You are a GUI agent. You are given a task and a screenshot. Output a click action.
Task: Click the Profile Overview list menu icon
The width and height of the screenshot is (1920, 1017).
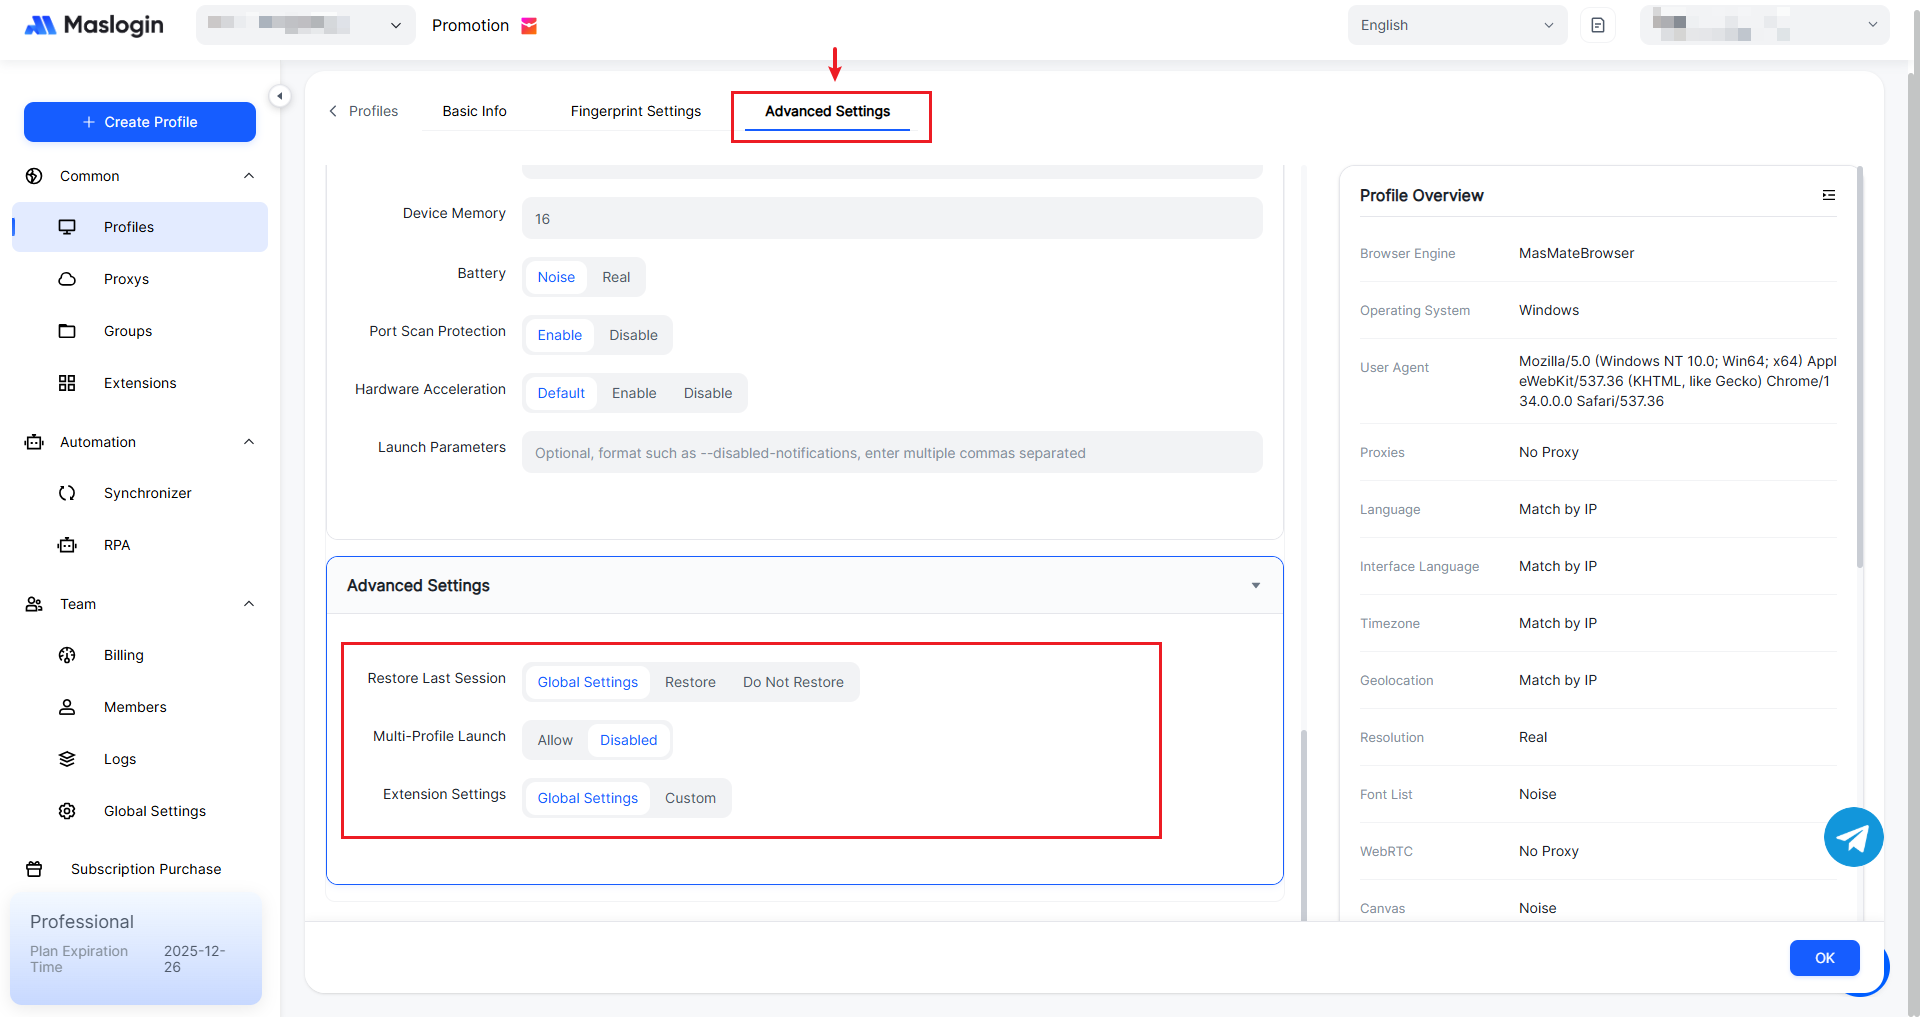pos(1828,195)
